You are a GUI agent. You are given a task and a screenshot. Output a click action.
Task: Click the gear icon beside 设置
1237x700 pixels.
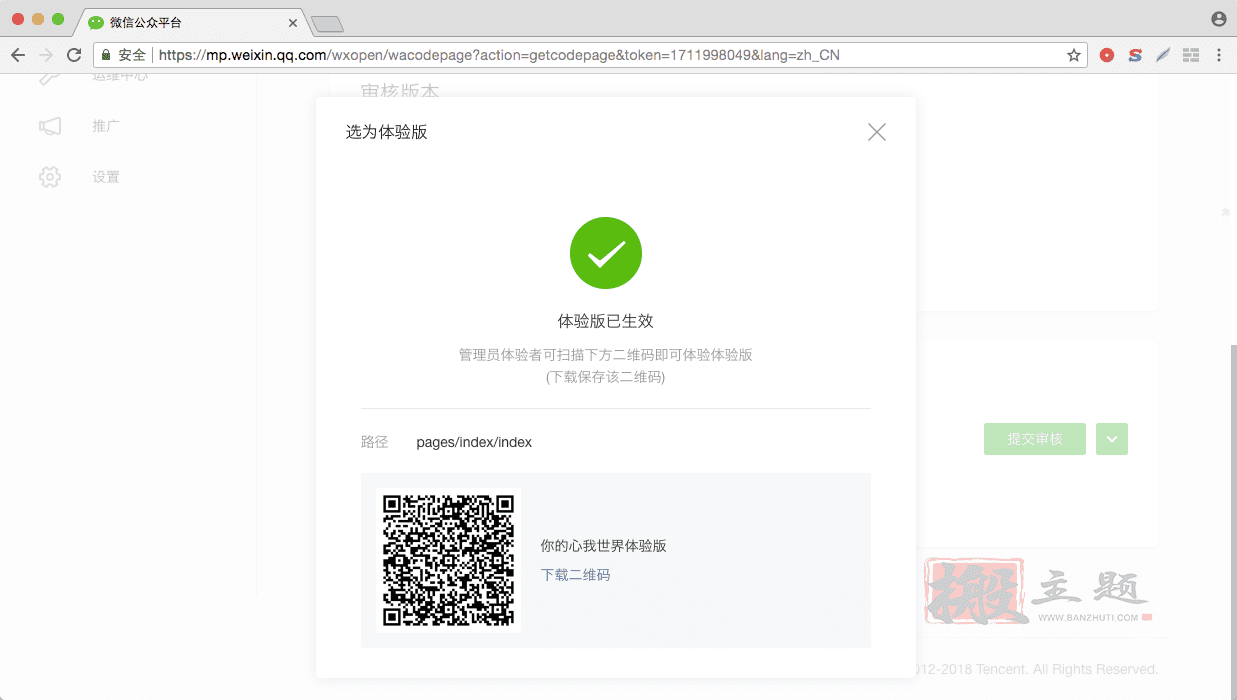[50, 177]
